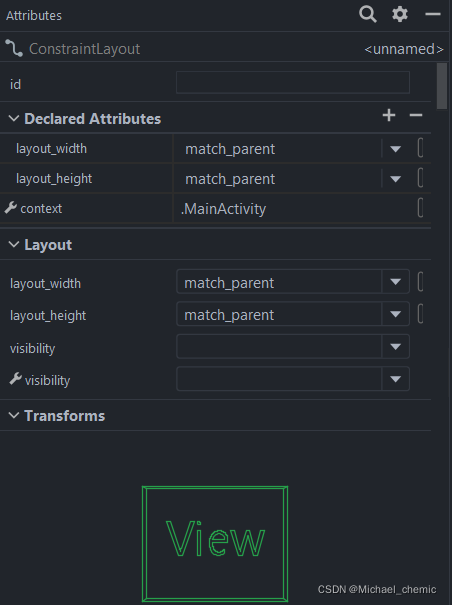
Task: Click the wrench icon beside tools visibility
Action: coord(15,379)
